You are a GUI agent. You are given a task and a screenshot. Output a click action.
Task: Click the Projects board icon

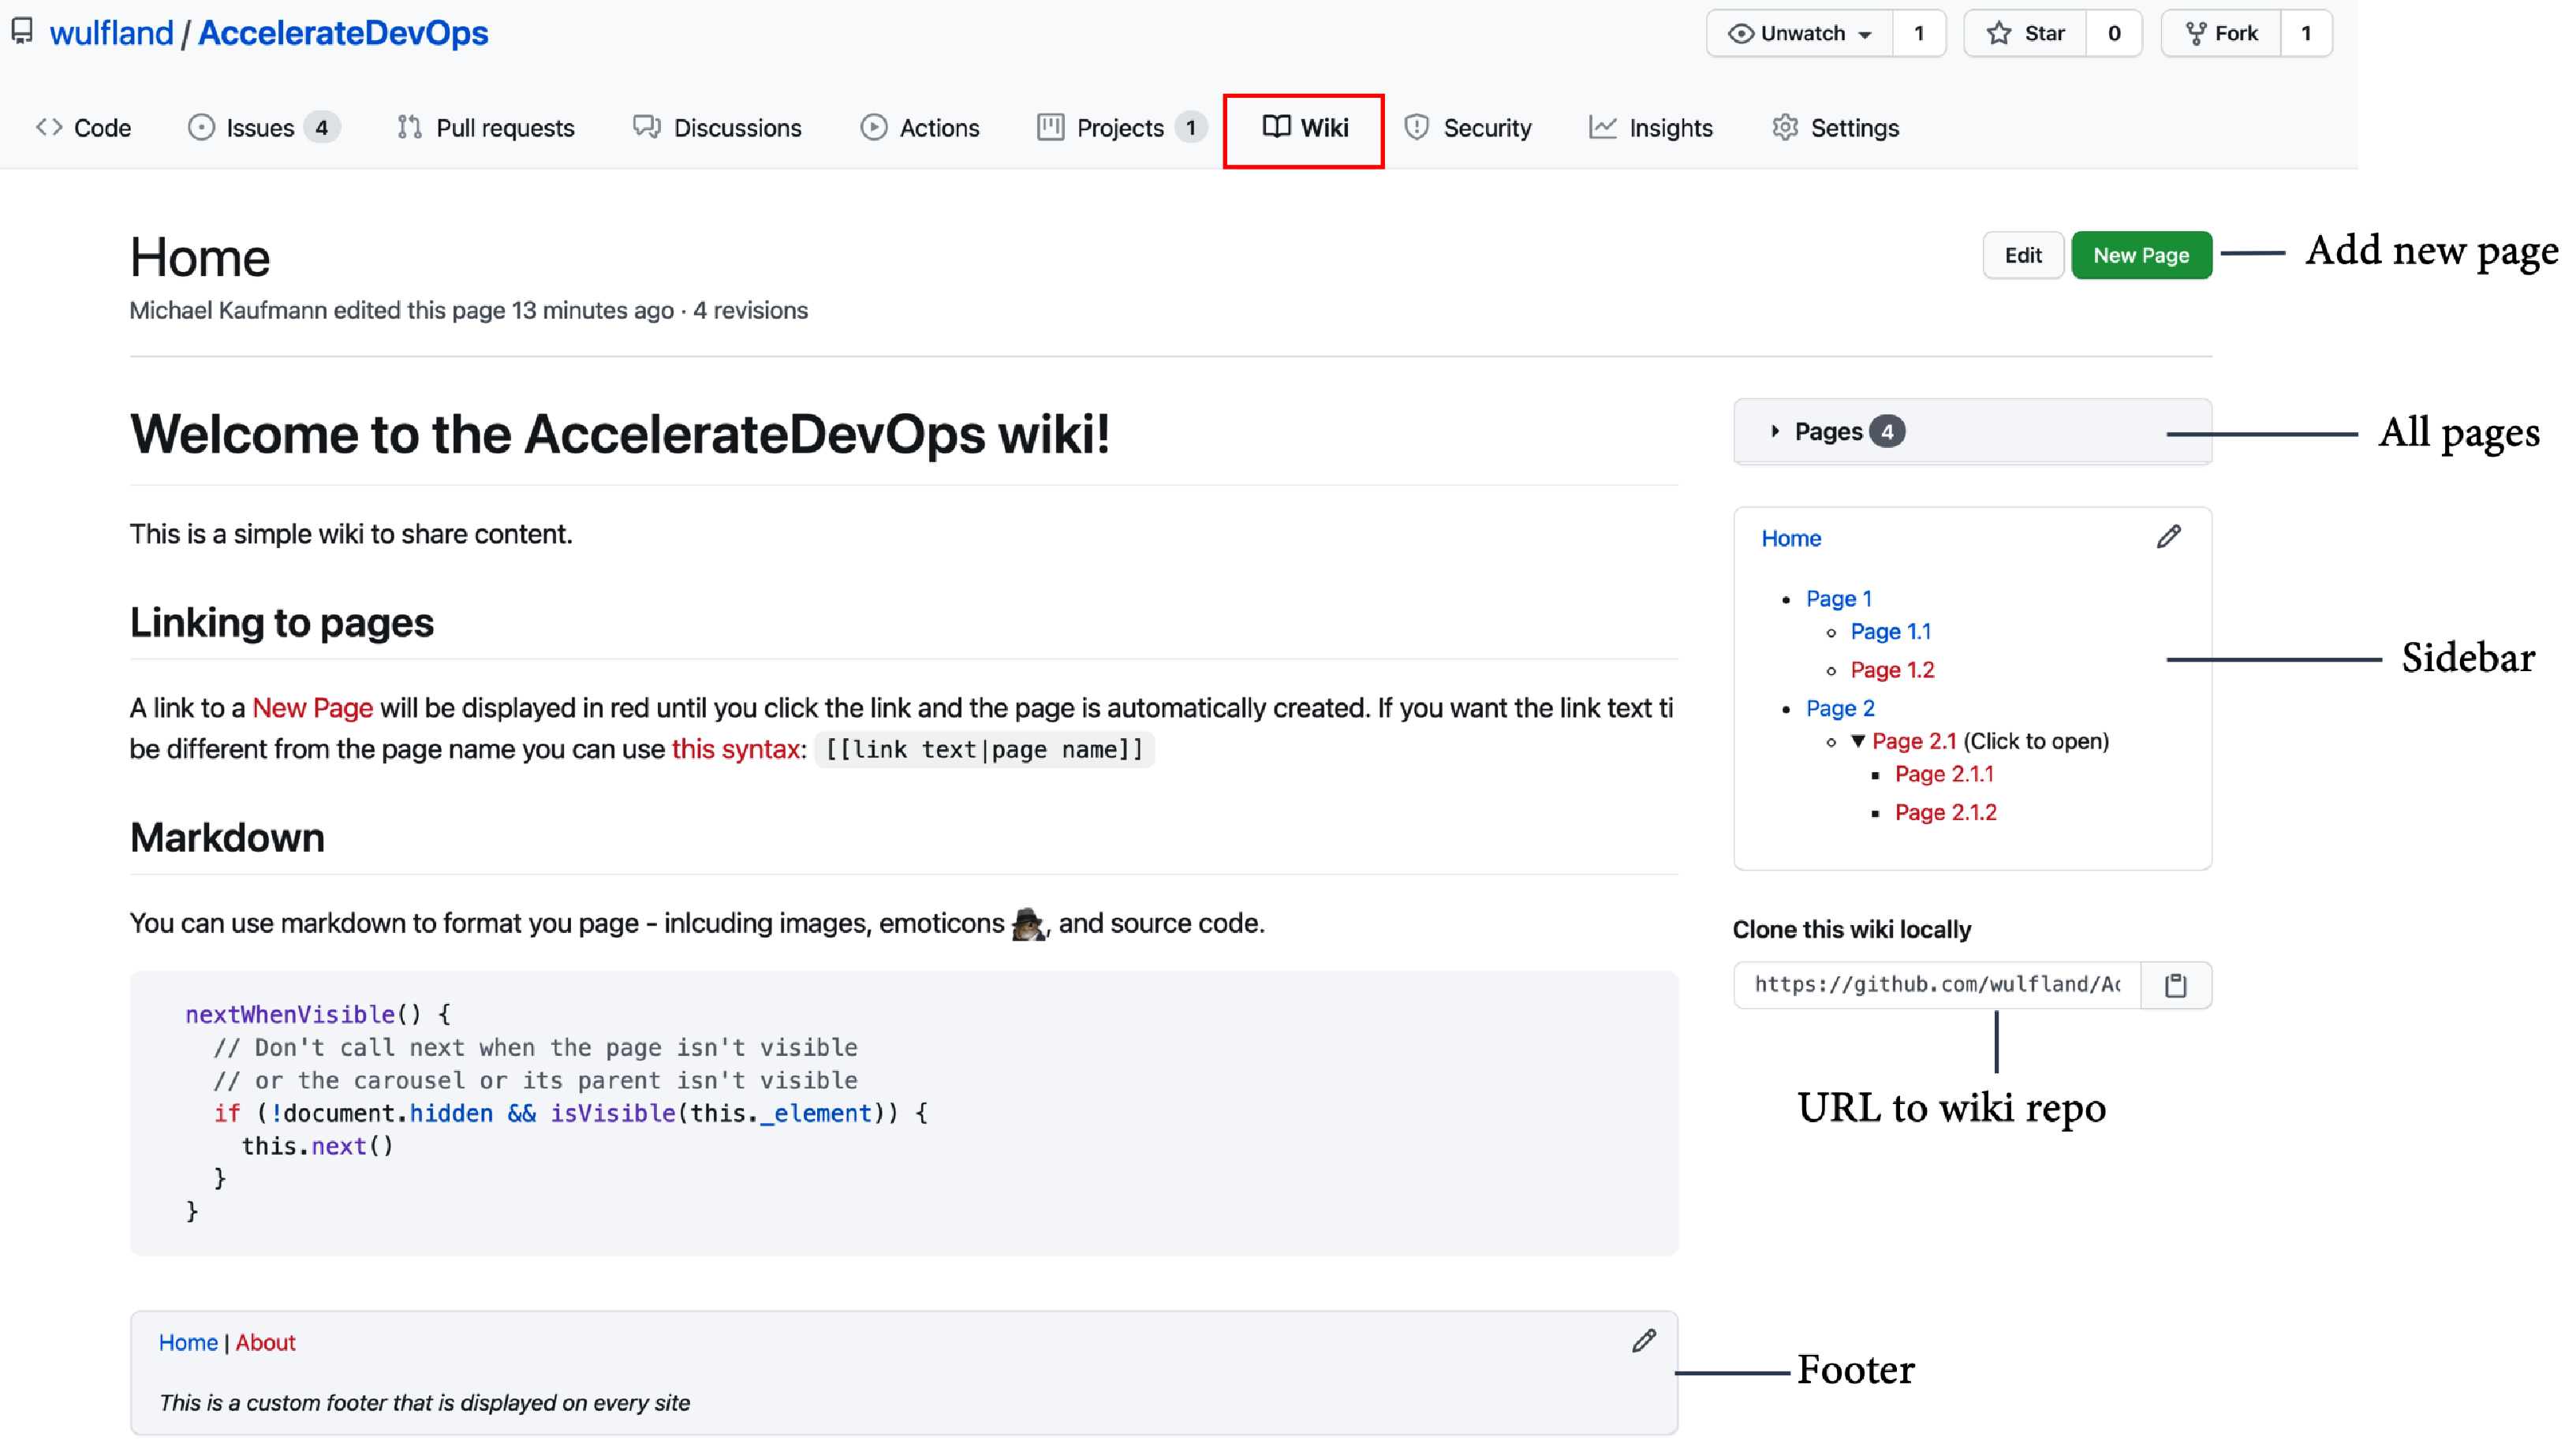[x=1051, y=127]
